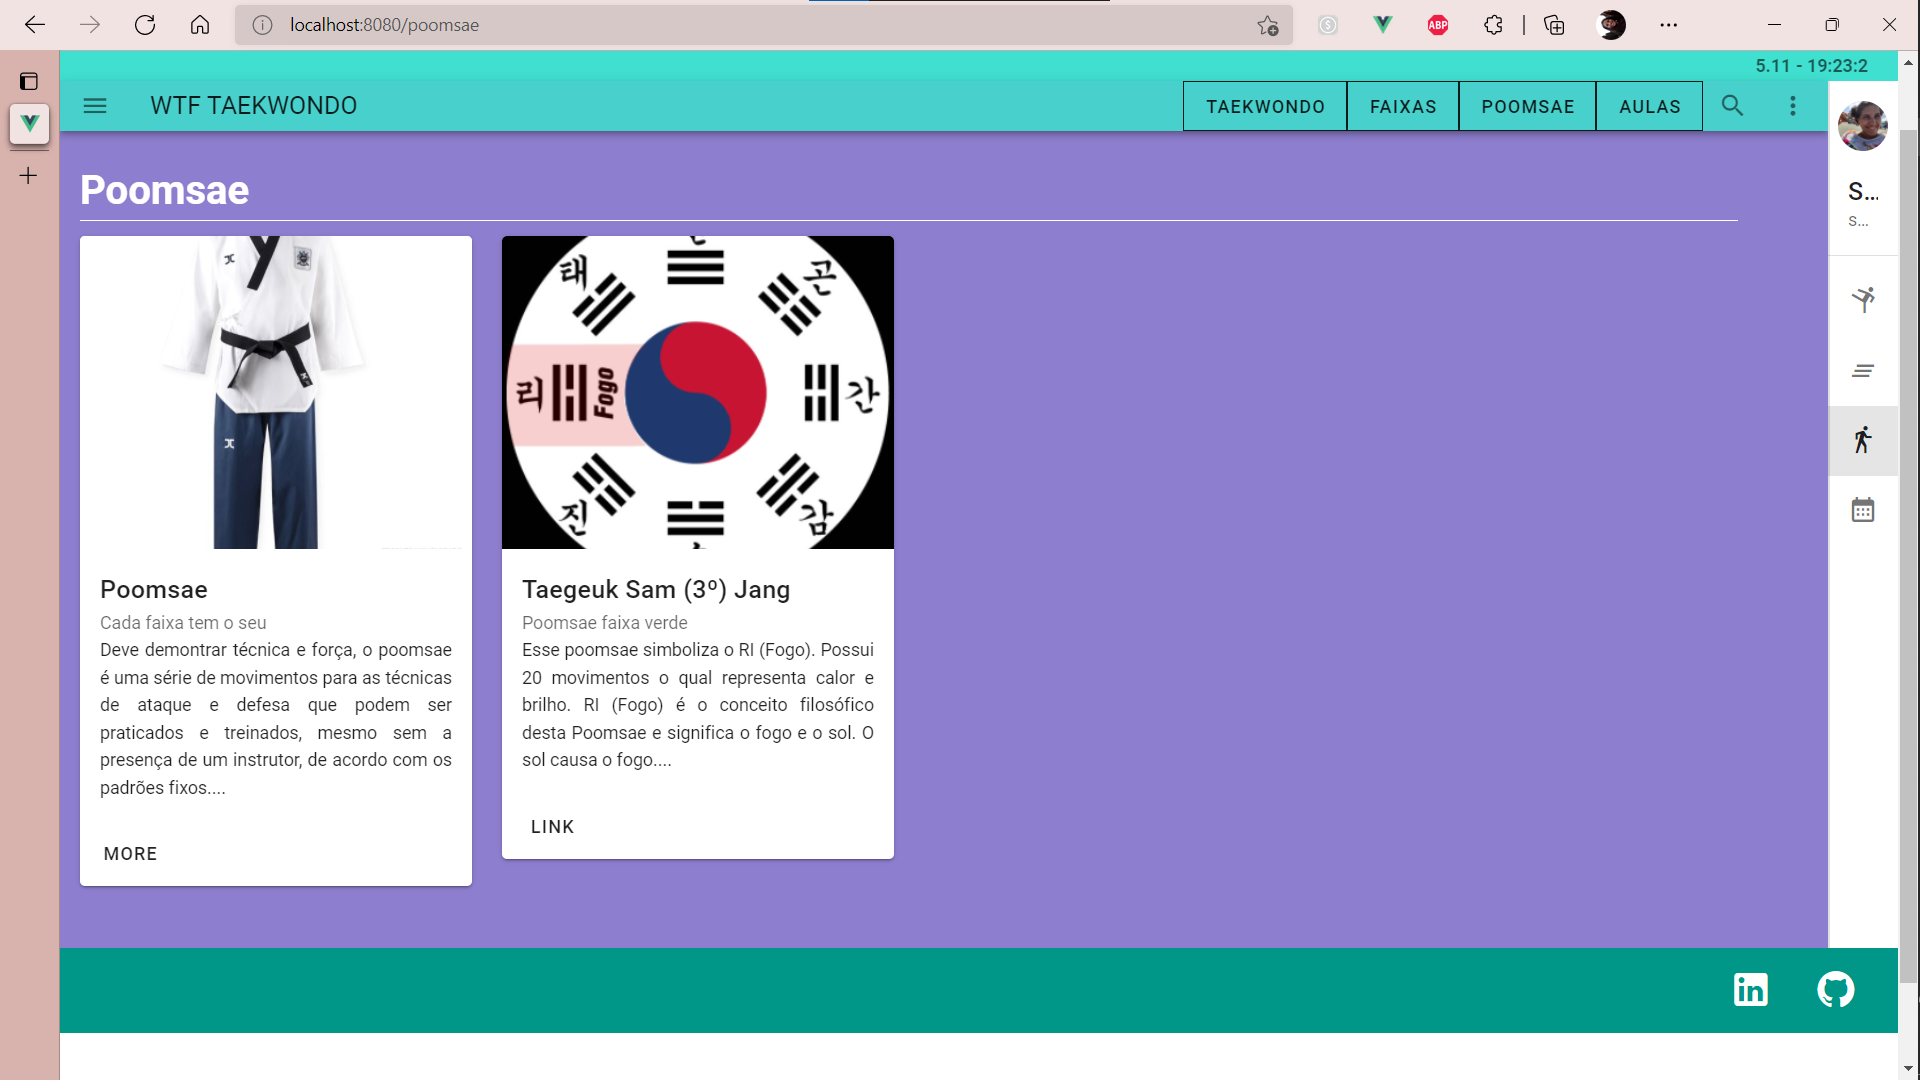Switch to the FAIXAS tab

click(x=1402, y=107)
